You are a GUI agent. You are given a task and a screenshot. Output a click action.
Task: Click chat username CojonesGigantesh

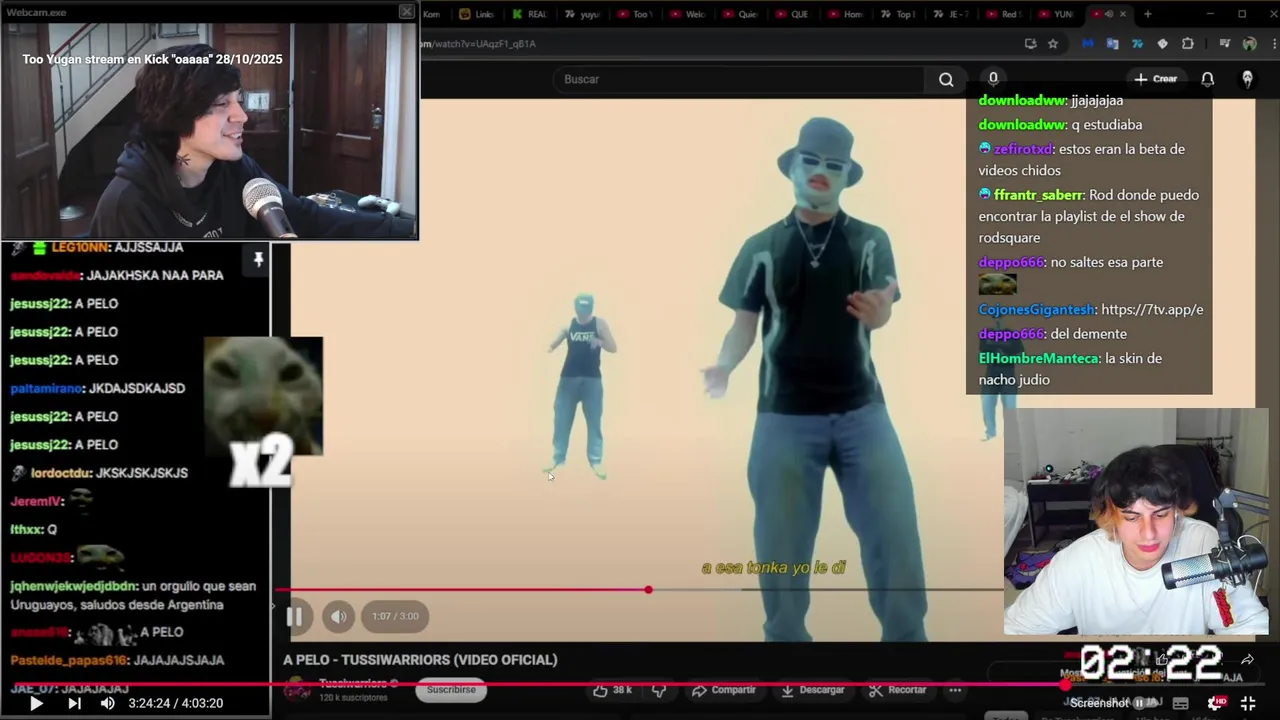point(1036,310)
